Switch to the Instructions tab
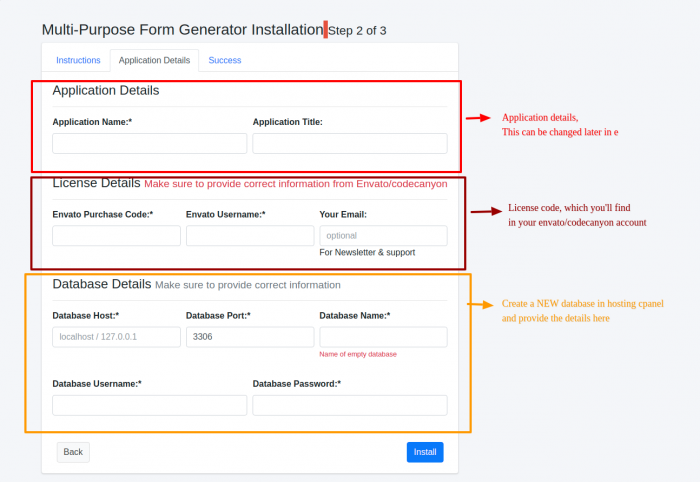This screenshot has width=700, height=482. (x=78, y=60)
